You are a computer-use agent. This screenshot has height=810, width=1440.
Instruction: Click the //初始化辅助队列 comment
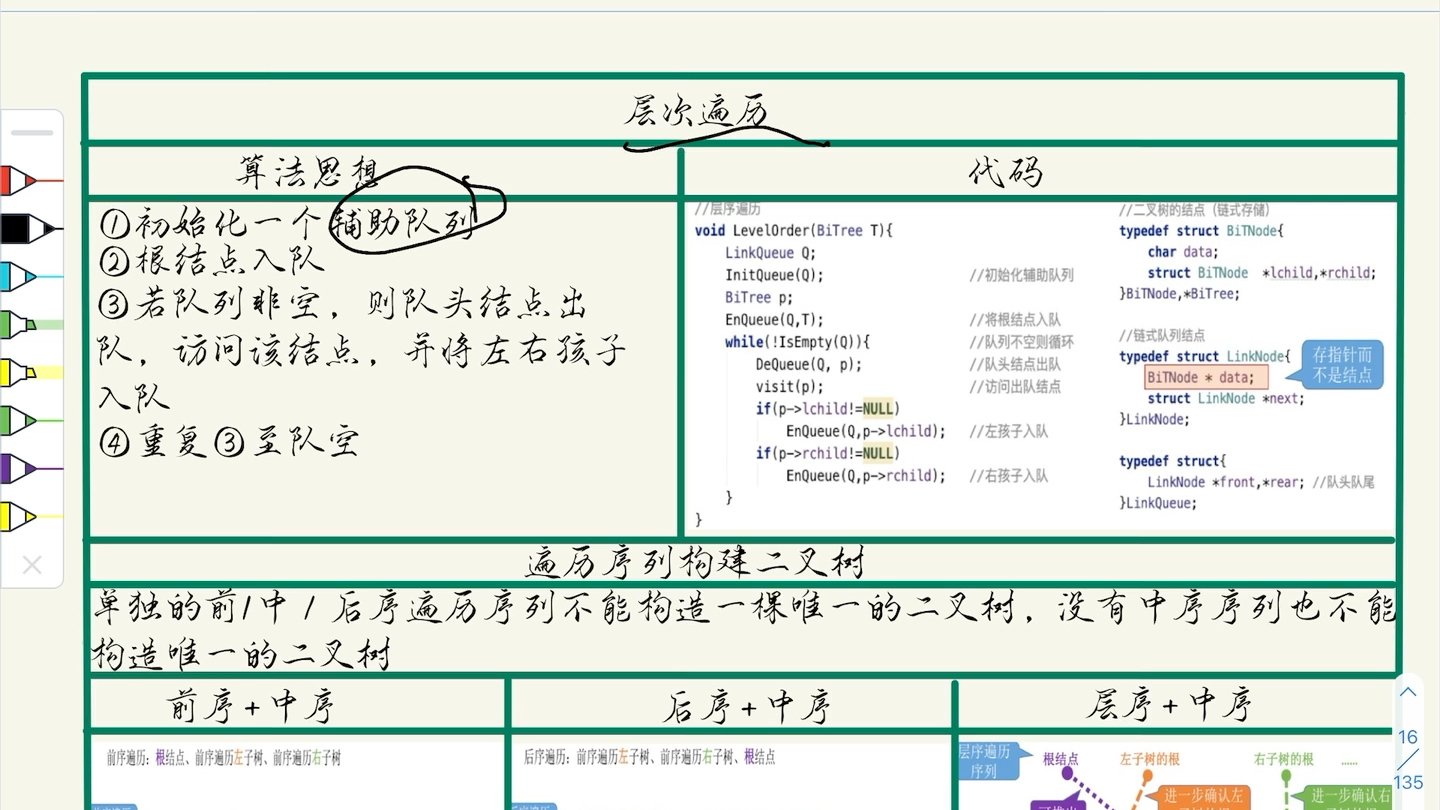pyautogui.click(x=1021, y=275)
